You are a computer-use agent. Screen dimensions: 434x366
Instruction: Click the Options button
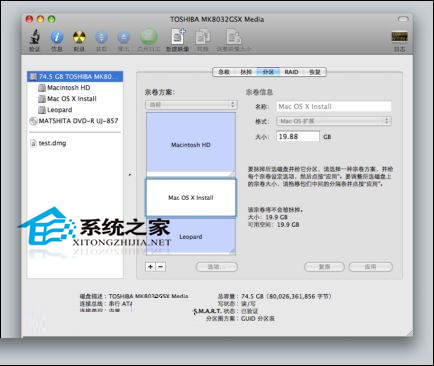point(217,267)
